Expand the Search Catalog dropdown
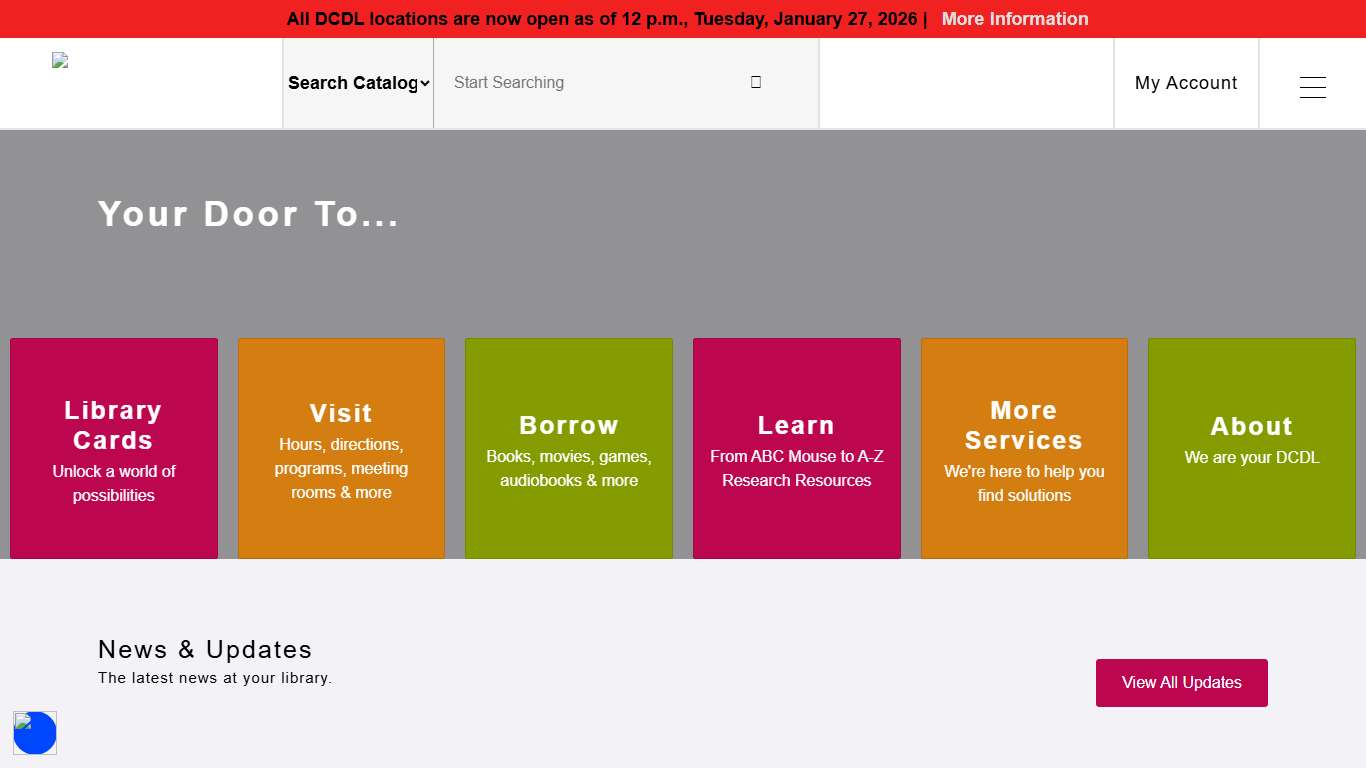 coord(358,83)
